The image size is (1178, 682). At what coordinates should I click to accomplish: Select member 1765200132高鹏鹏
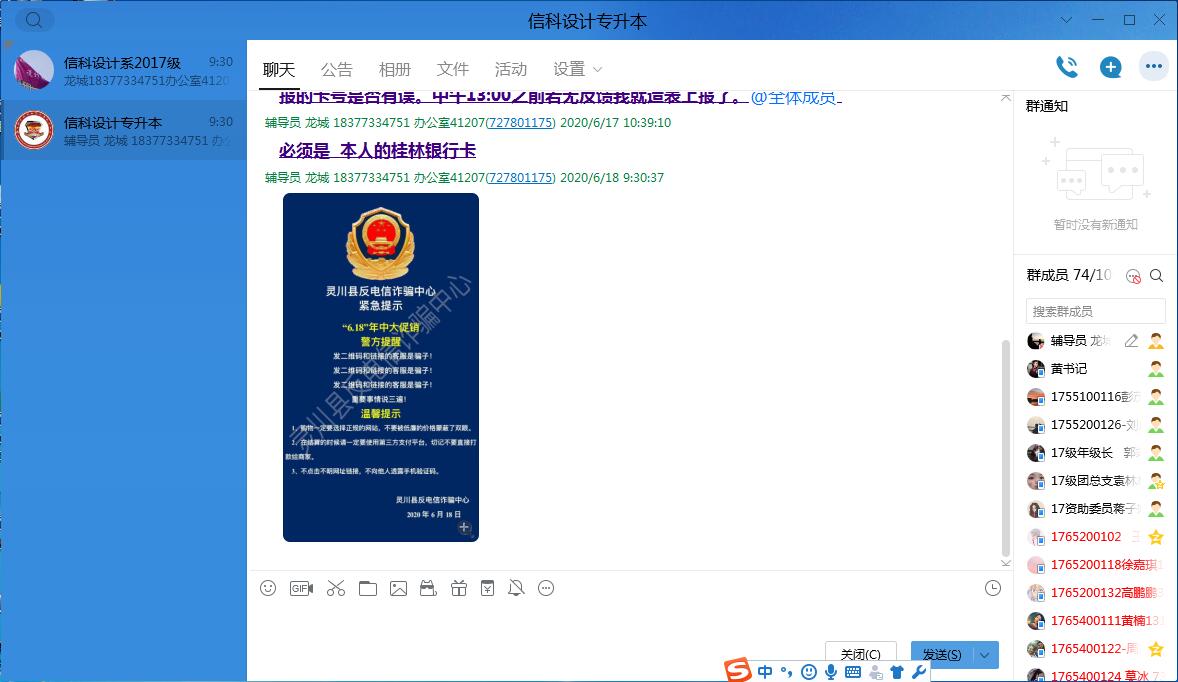coord(1095,593)
